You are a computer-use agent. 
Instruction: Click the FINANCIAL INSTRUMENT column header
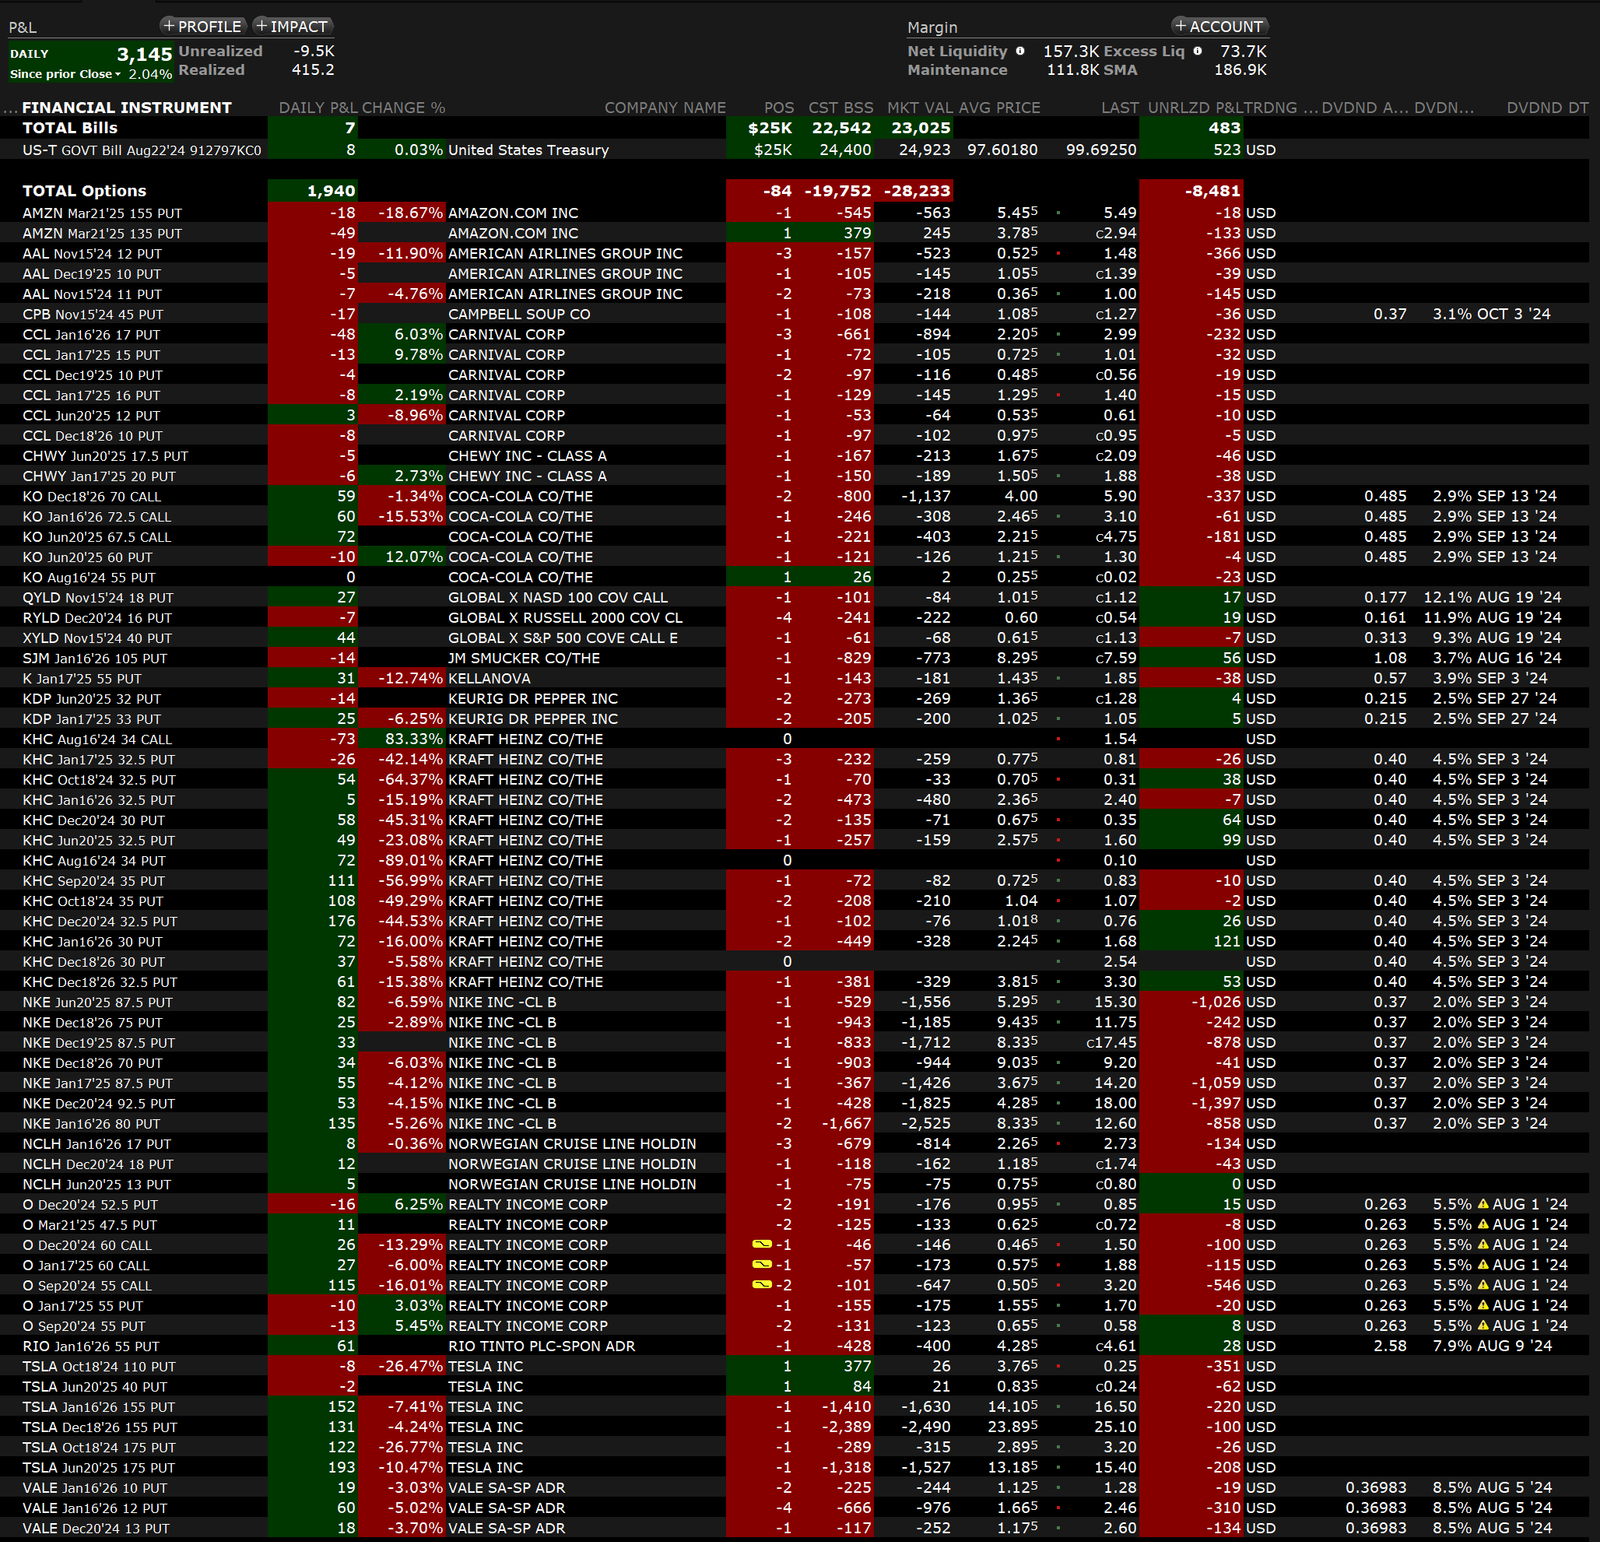pyautogui.click(x=126, y=108)
